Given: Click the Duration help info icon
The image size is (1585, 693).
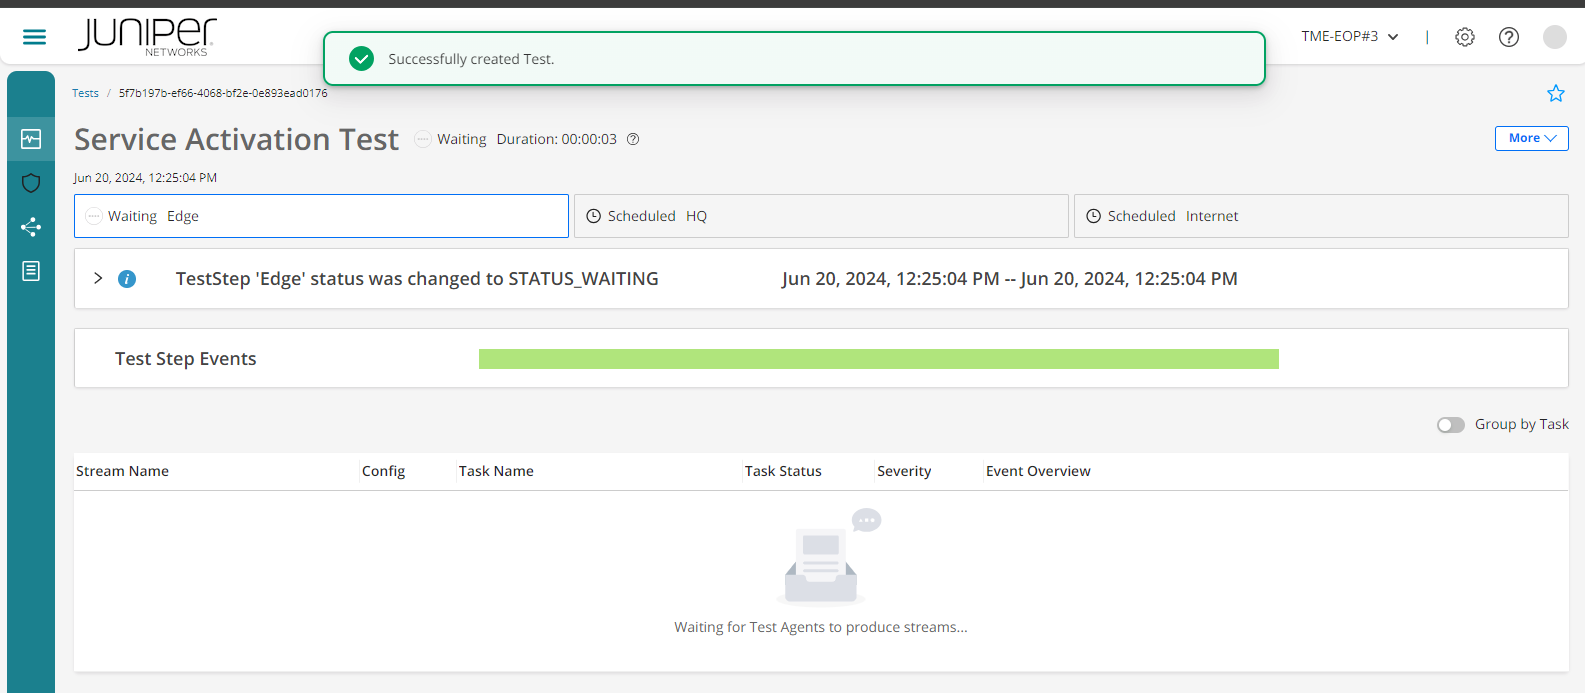Looking at the screenshot, I should coord(633,139).
